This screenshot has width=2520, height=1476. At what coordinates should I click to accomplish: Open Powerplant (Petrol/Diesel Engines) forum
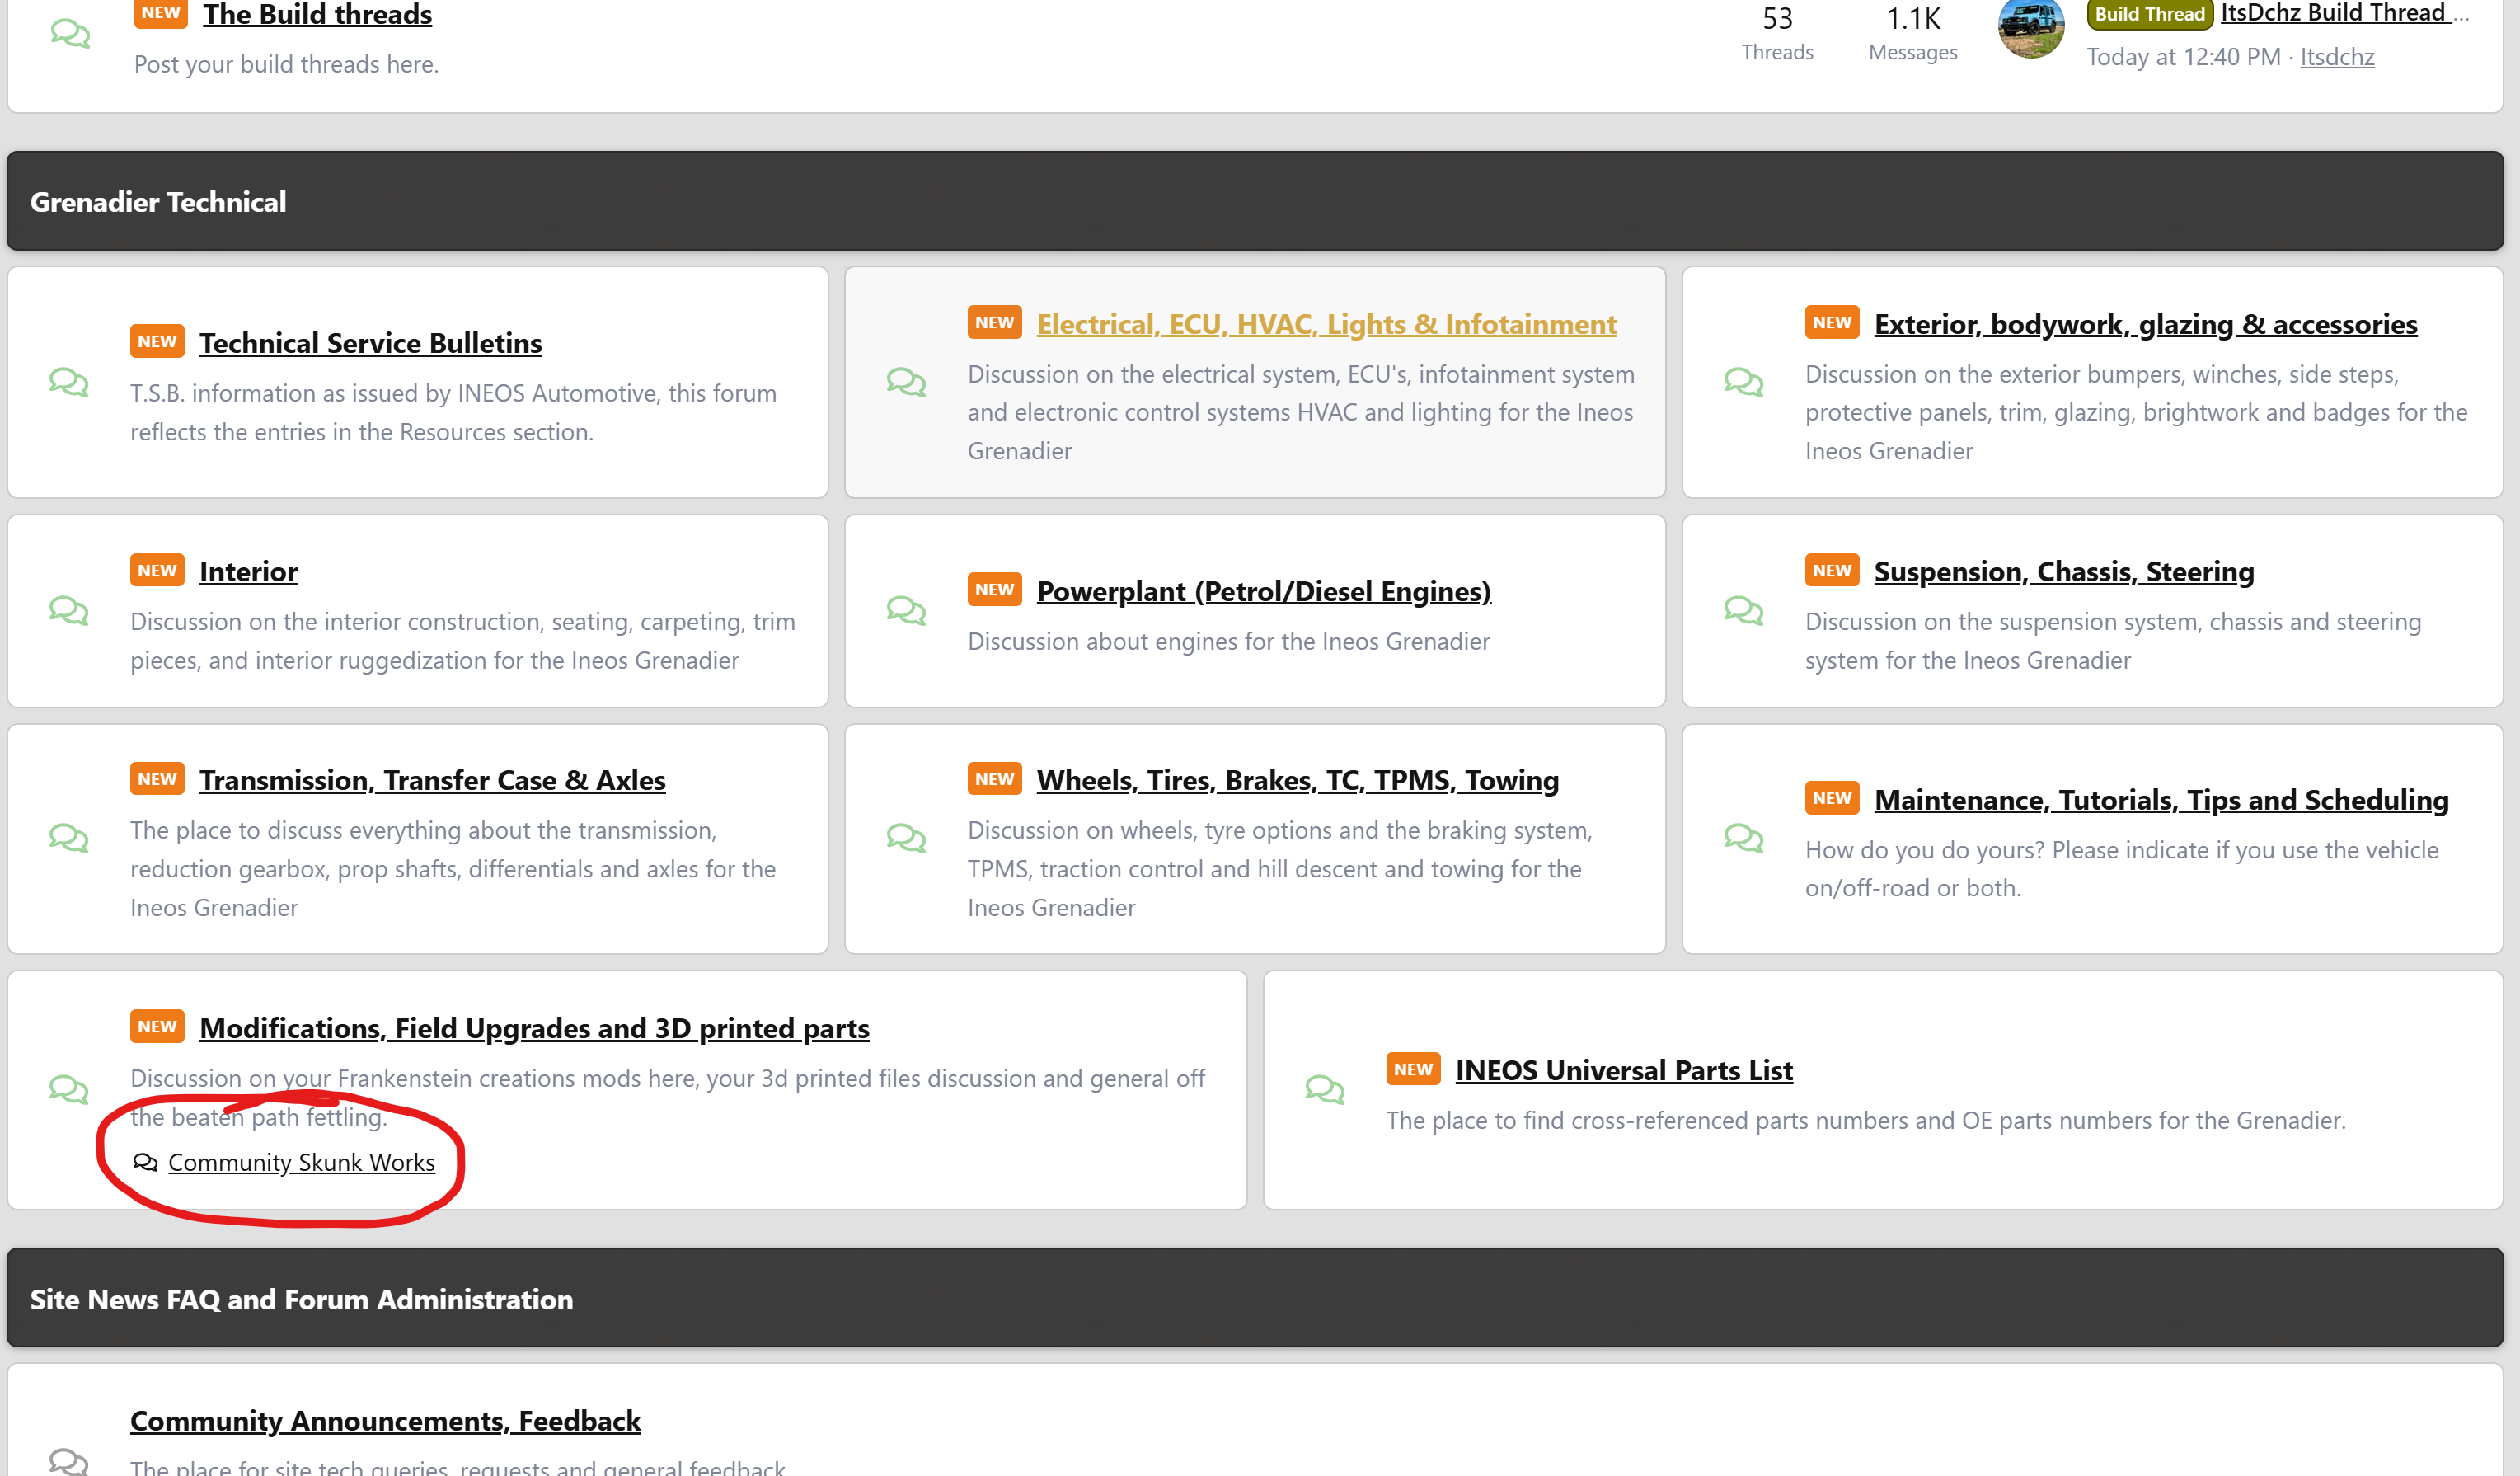pos(1264,591)
